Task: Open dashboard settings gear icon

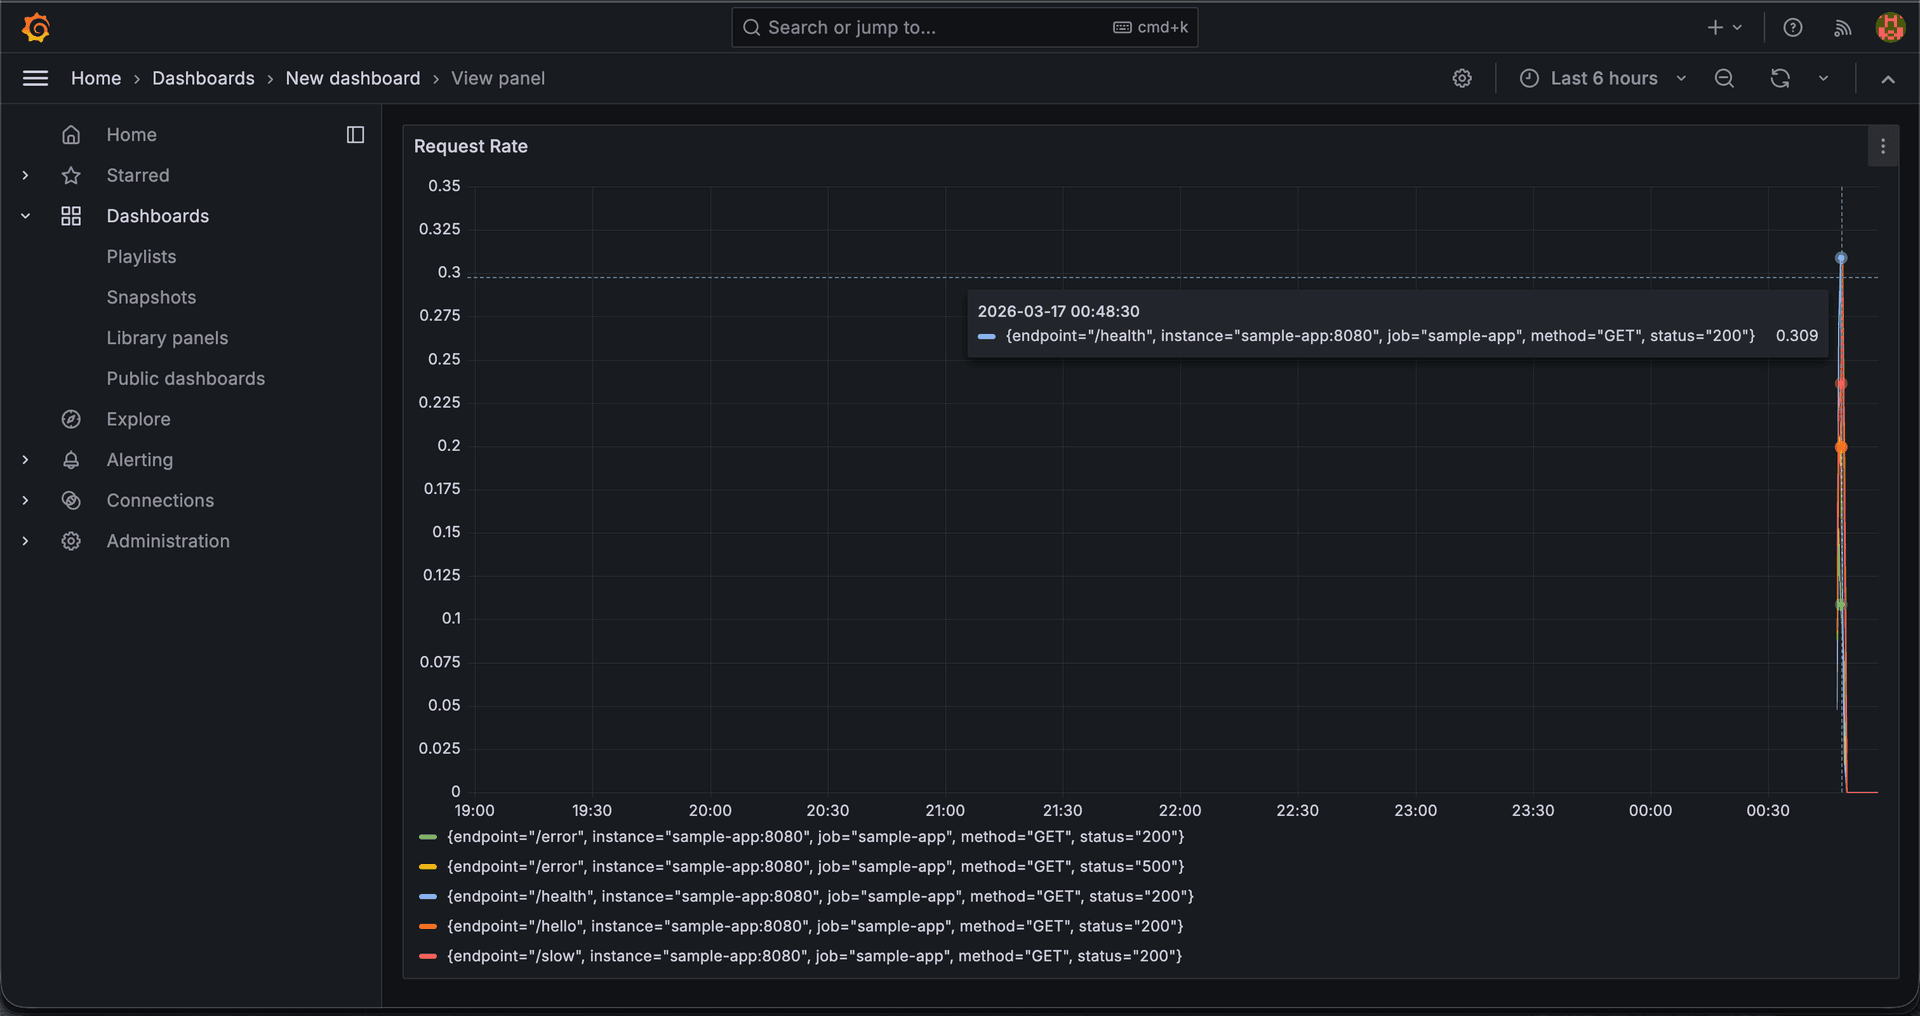Action: point(1462,78)
